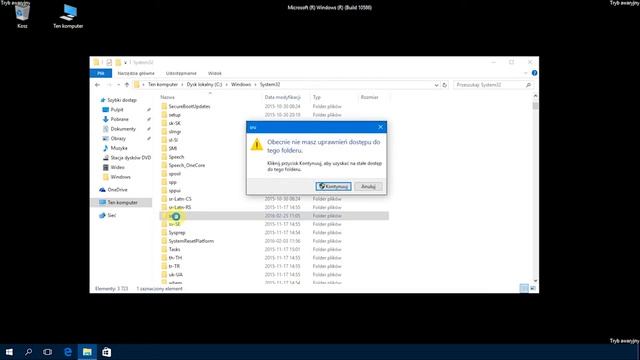
Task: Click Ten komputer in the address breadcrumb
Action: (163, 84)
